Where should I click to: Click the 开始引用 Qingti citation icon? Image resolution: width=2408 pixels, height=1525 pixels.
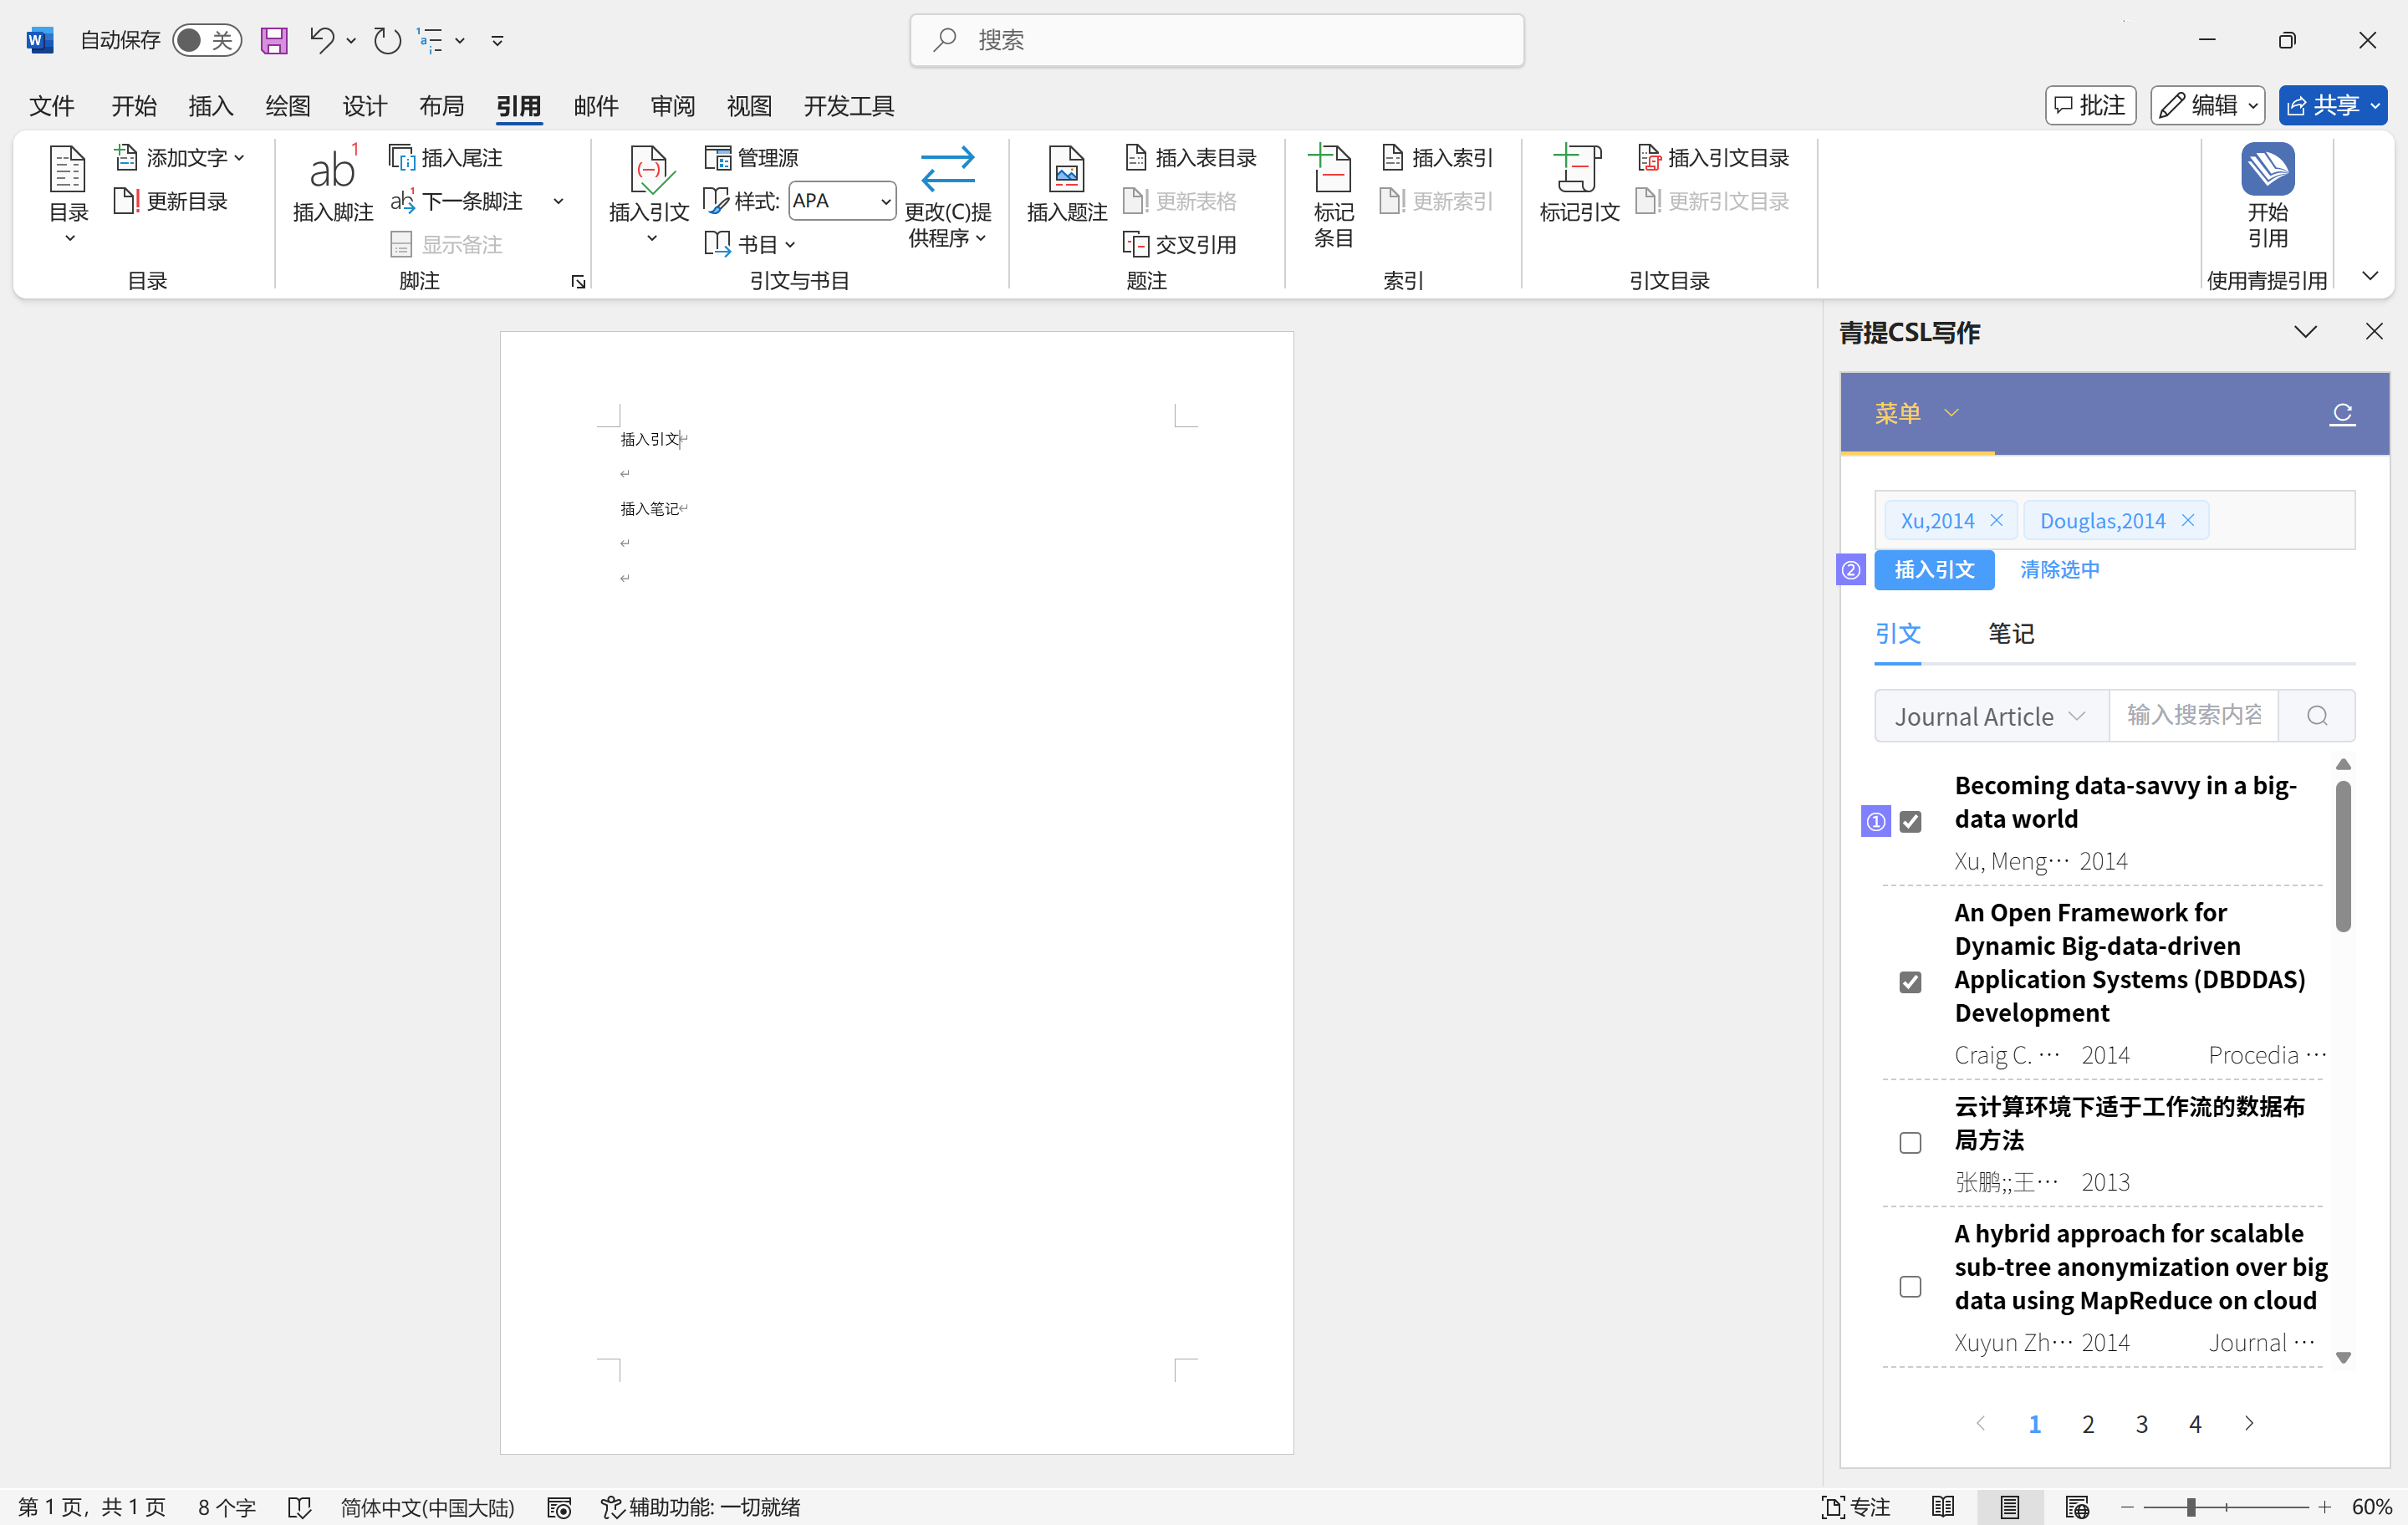point(2267,170)
